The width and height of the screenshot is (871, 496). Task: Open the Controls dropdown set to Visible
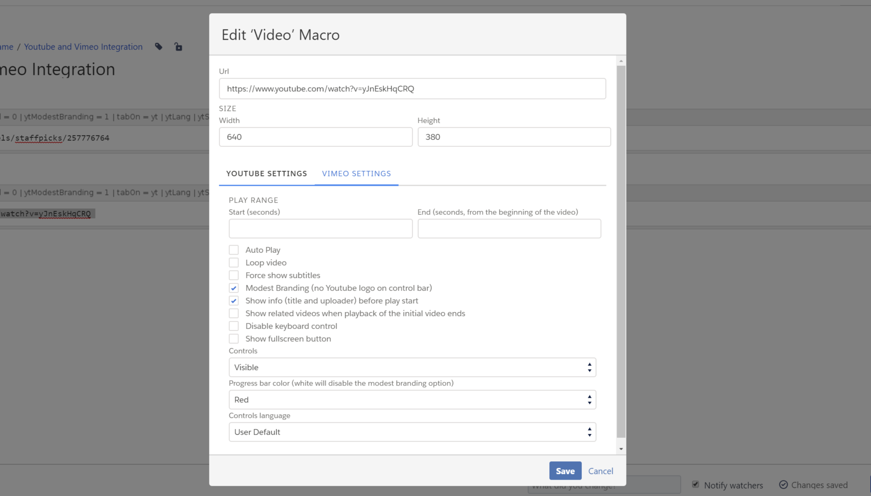pyautogui.click(x=412, y=368)
